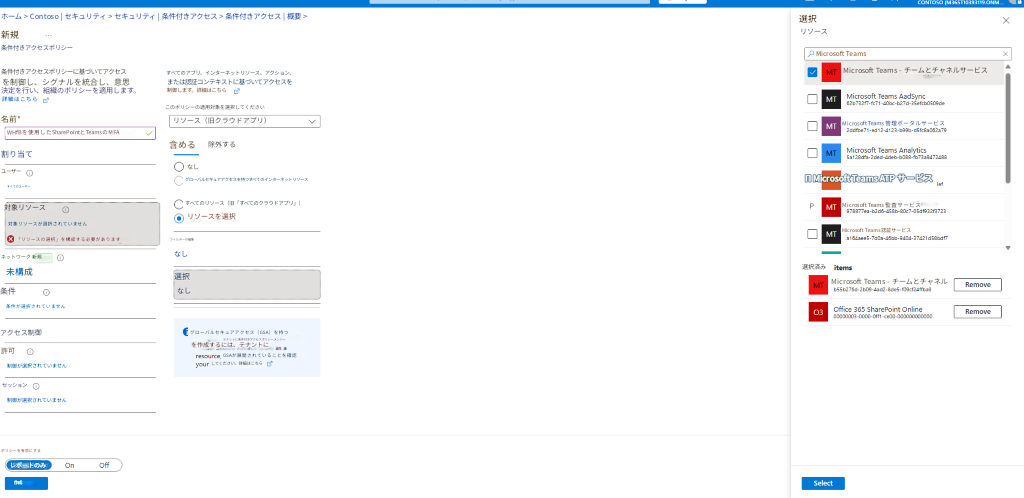
Task: Open the 許可 制御が選択されていません link
Action: (37, 366)
